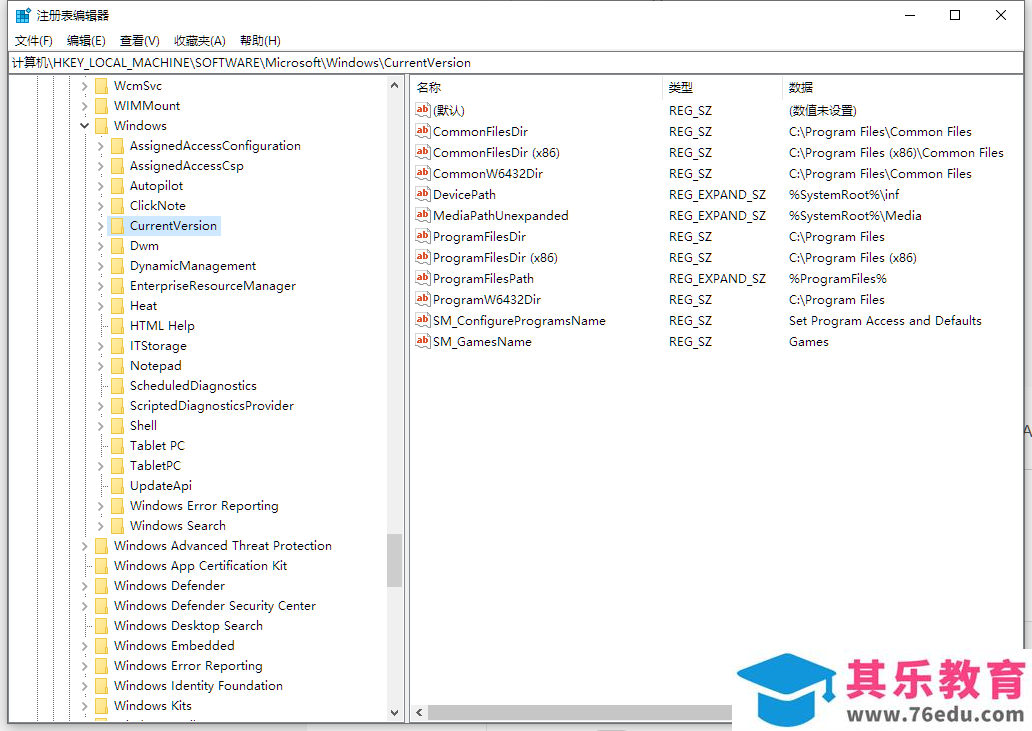Click the folder icon of CurrentVersion key
1032x731 pixels.
tap(117, 226)
